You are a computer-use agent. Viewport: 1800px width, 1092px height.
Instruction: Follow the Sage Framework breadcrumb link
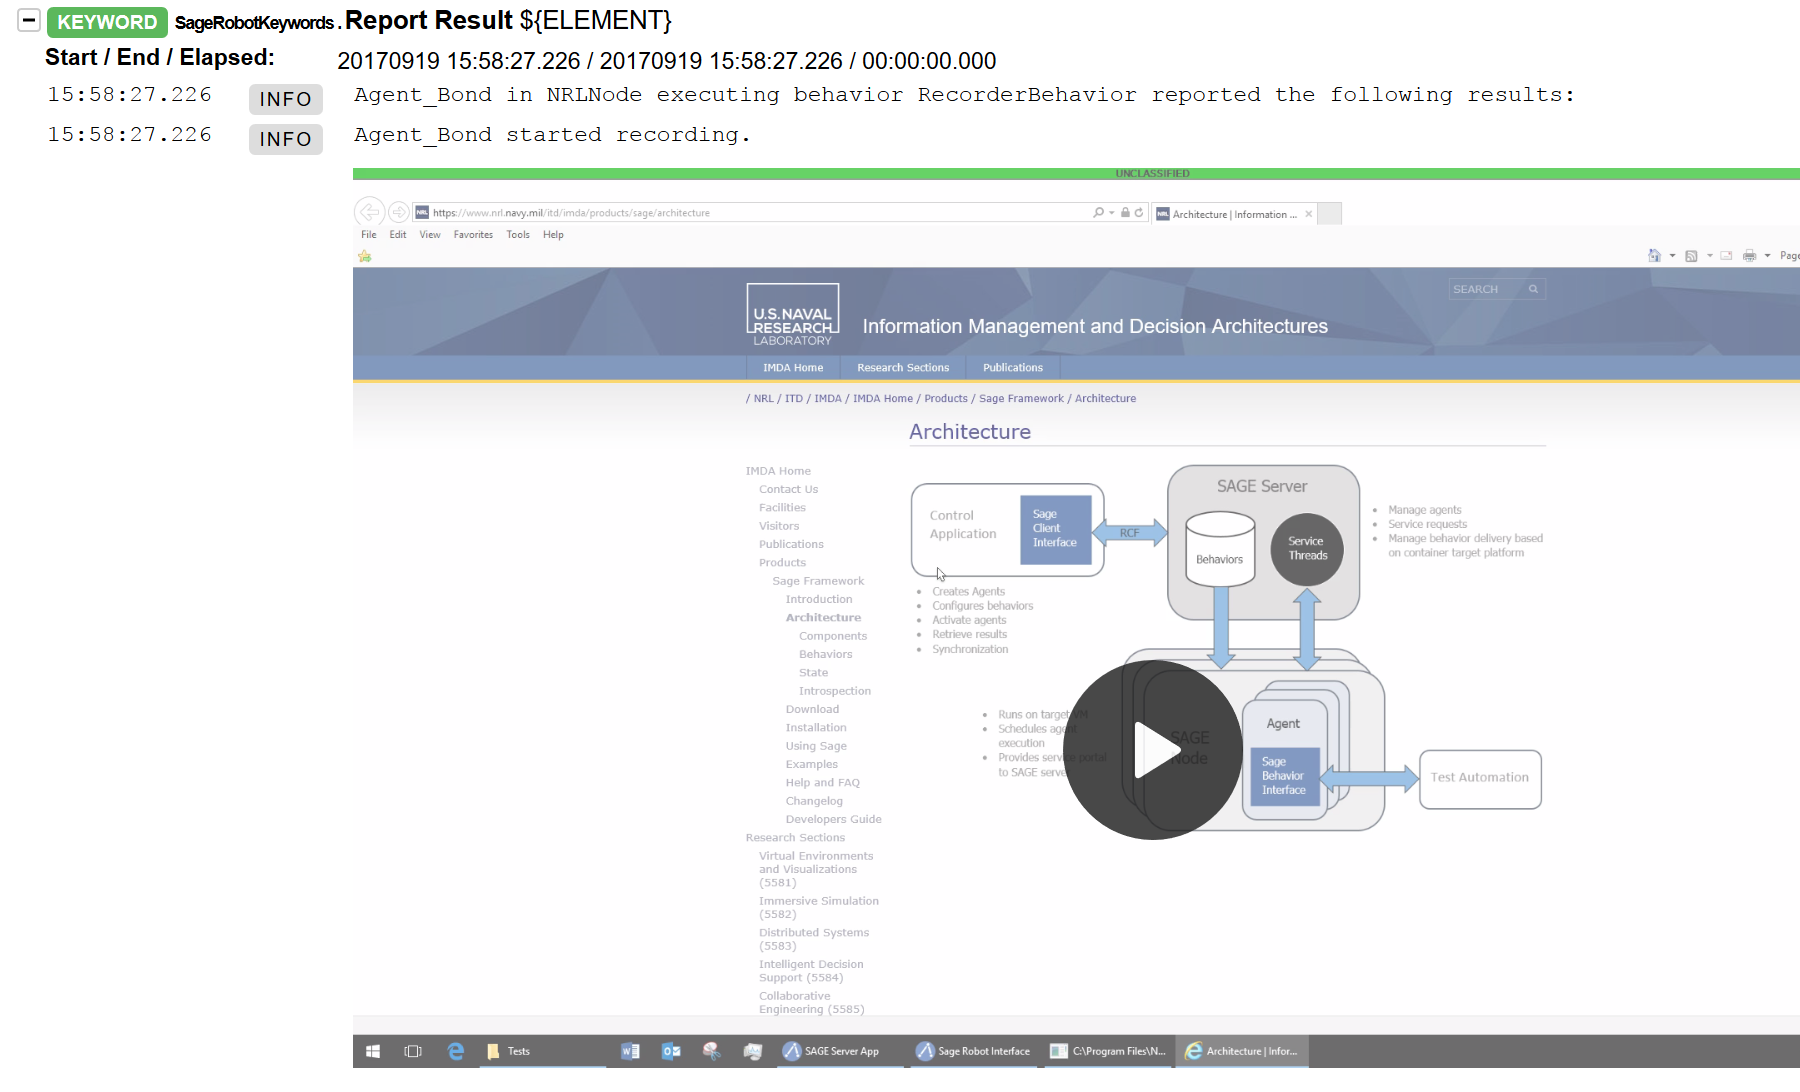[1021, 399]
